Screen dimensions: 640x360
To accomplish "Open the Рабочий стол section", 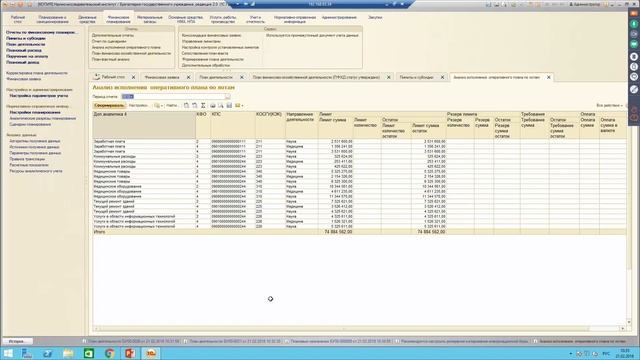I will pos(18,19).
